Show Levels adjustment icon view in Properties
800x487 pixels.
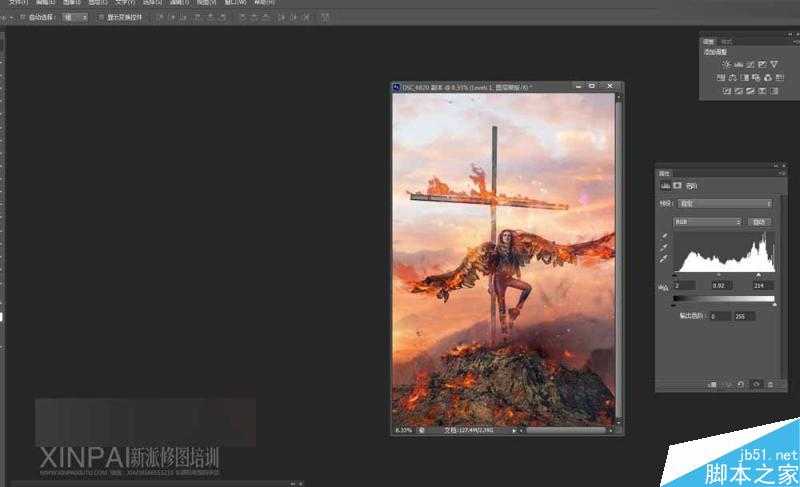[665, 186]
